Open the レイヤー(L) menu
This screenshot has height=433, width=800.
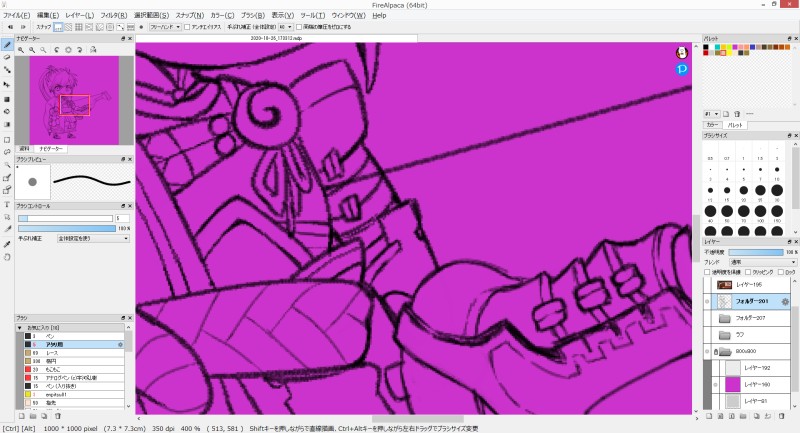click(x=80, y=15)
